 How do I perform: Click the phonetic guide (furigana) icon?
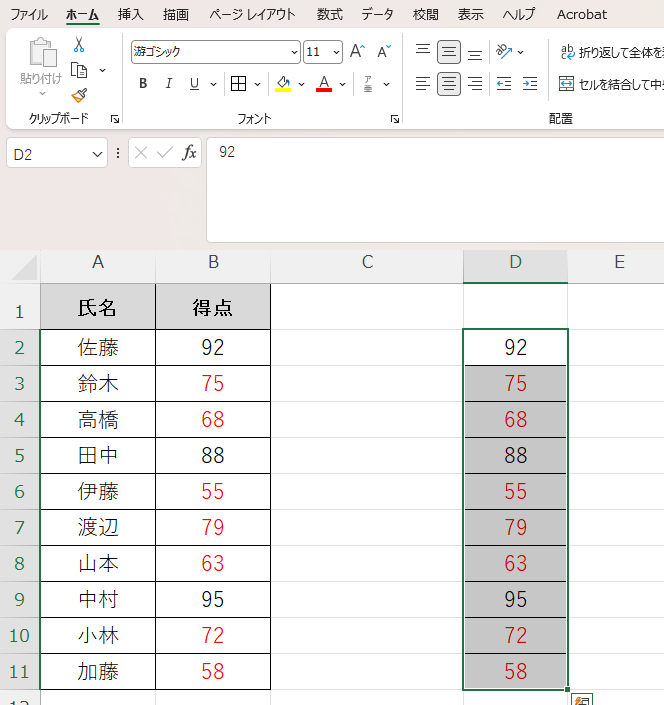tap(368, 84)
